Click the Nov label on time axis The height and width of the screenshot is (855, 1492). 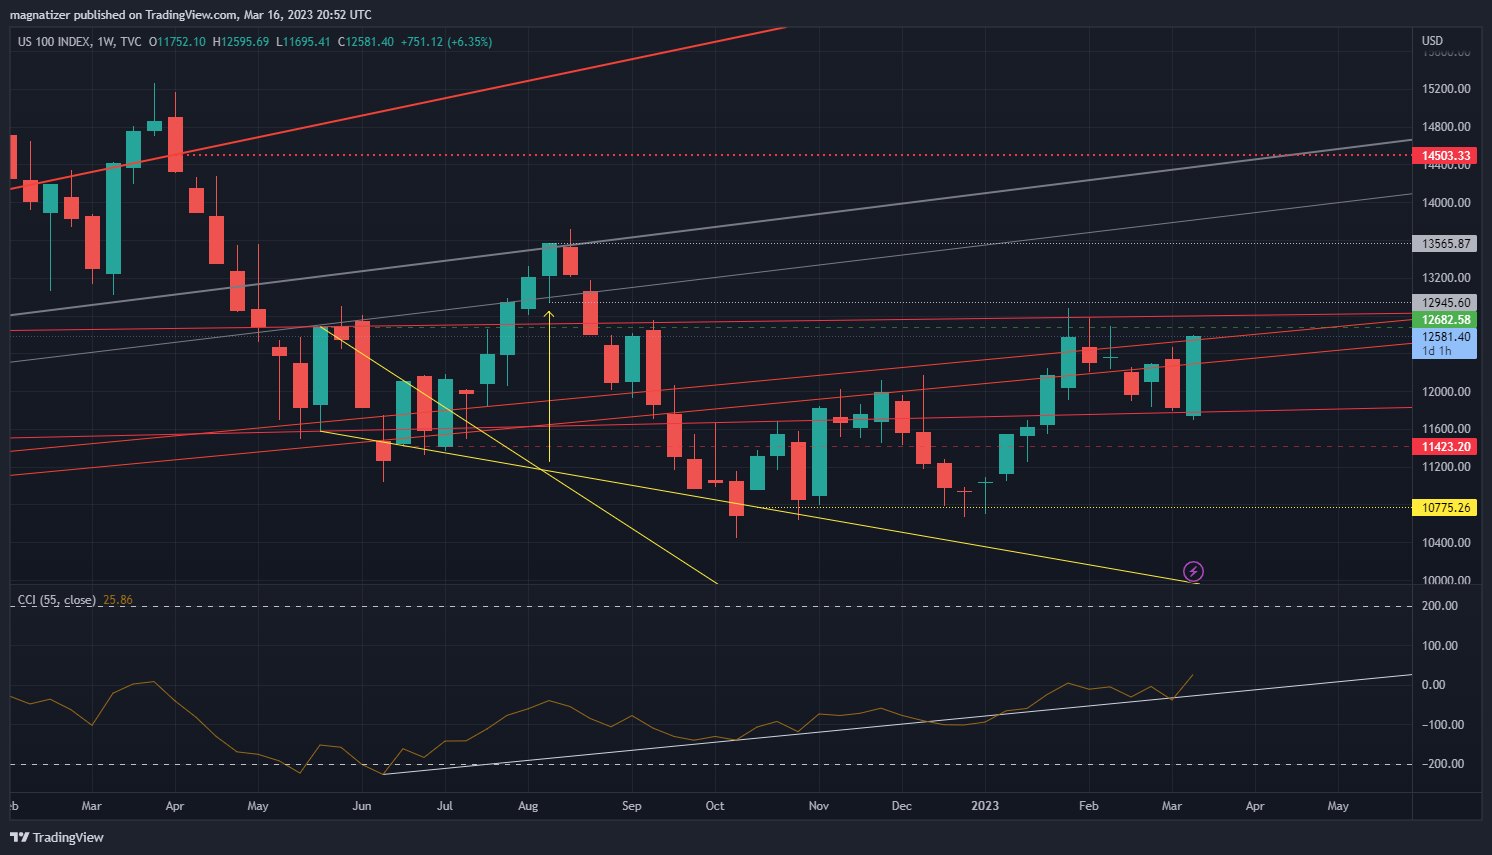(x=819, y=806)
